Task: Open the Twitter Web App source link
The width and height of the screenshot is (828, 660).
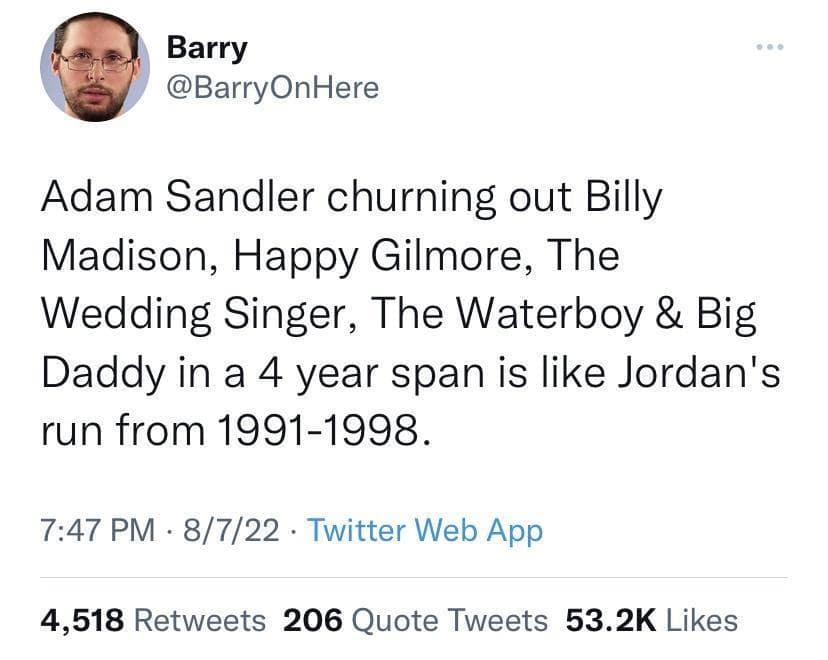Action: point(425,530)
